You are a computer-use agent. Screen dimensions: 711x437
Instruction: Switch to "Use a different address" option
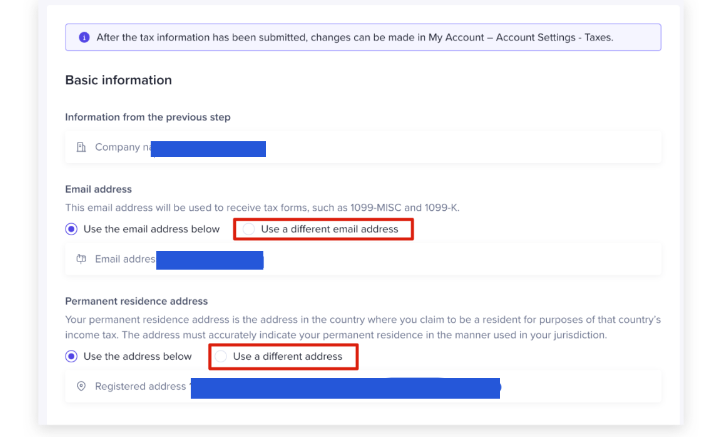[221, 356]
